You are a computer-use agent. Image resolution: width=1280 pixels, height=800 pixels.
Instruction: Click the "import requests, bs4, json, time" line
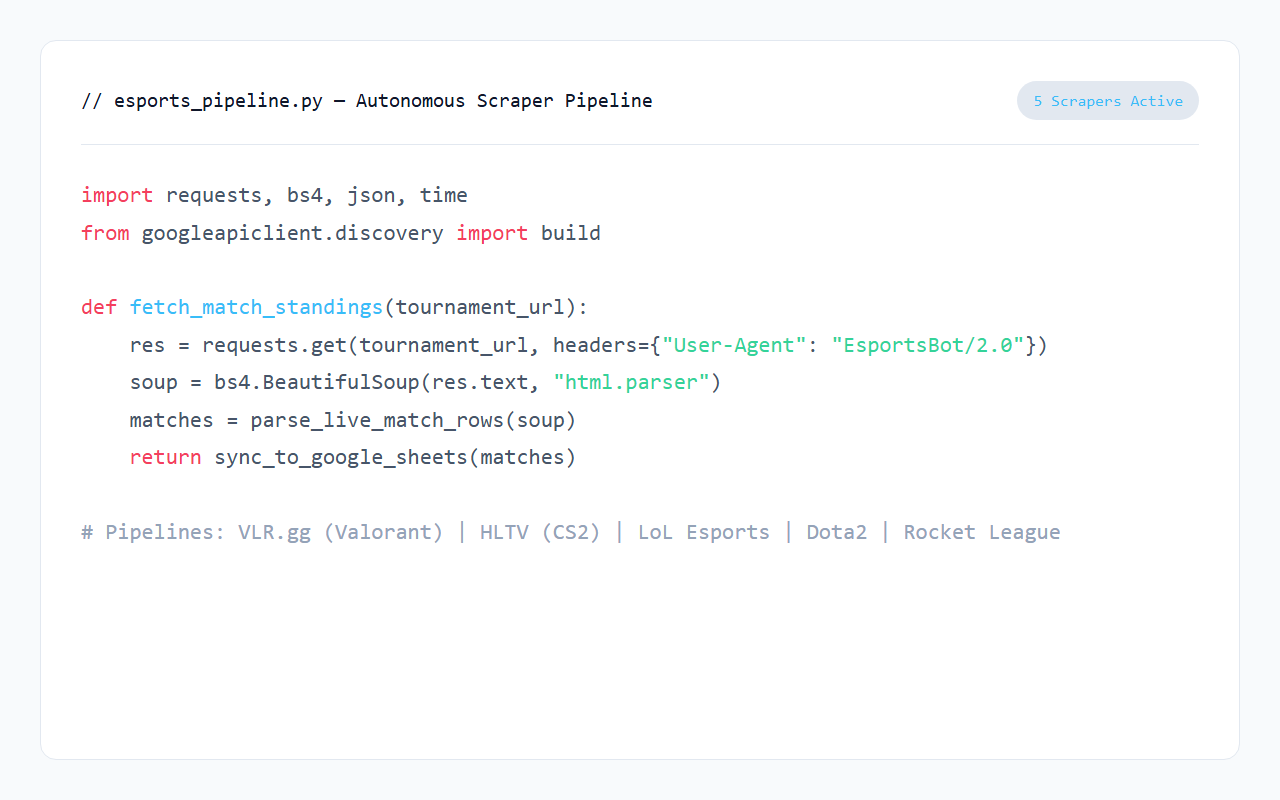click(275, 195)
